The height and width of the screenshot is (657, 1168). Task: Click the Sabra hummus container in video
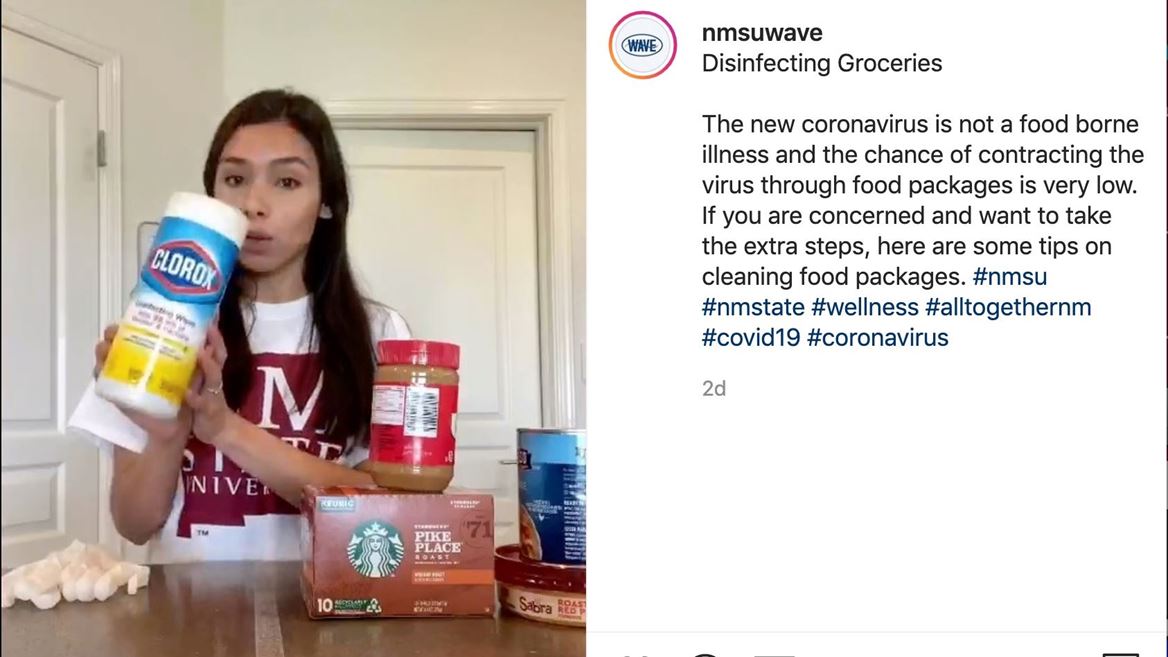click(x=541, y=585)
